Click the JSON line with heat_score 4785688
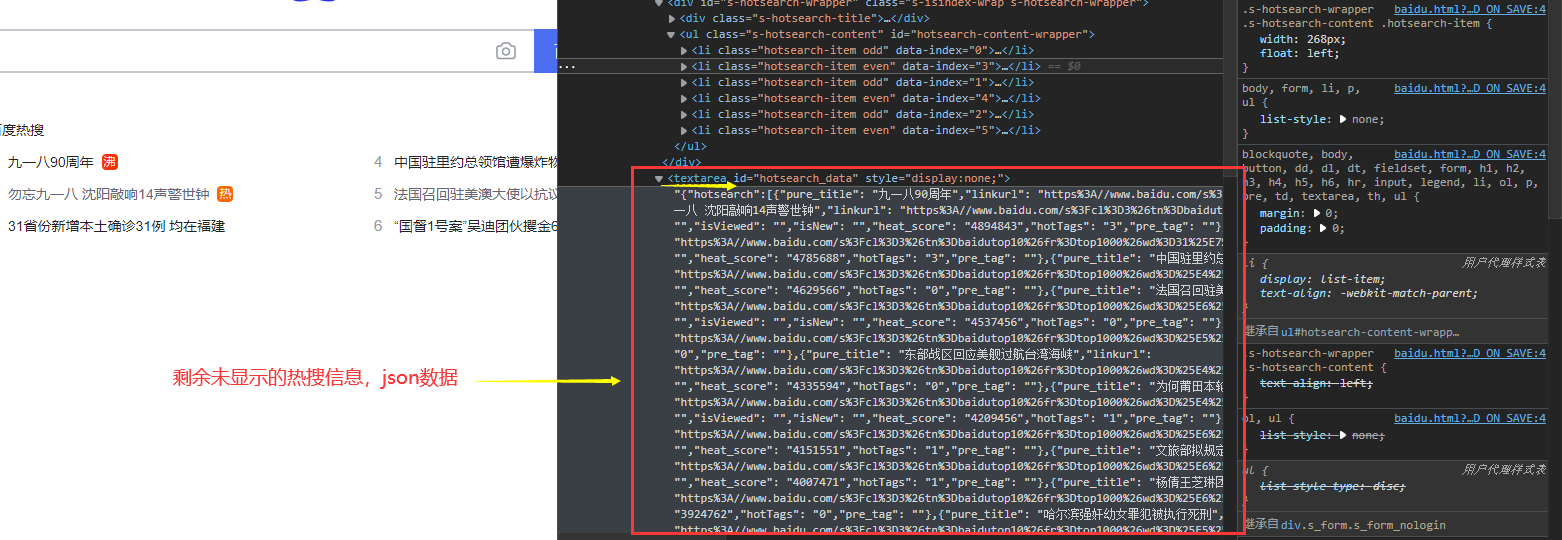The height and width of the screenshot is (540, 1562). (x=948, y=258)
